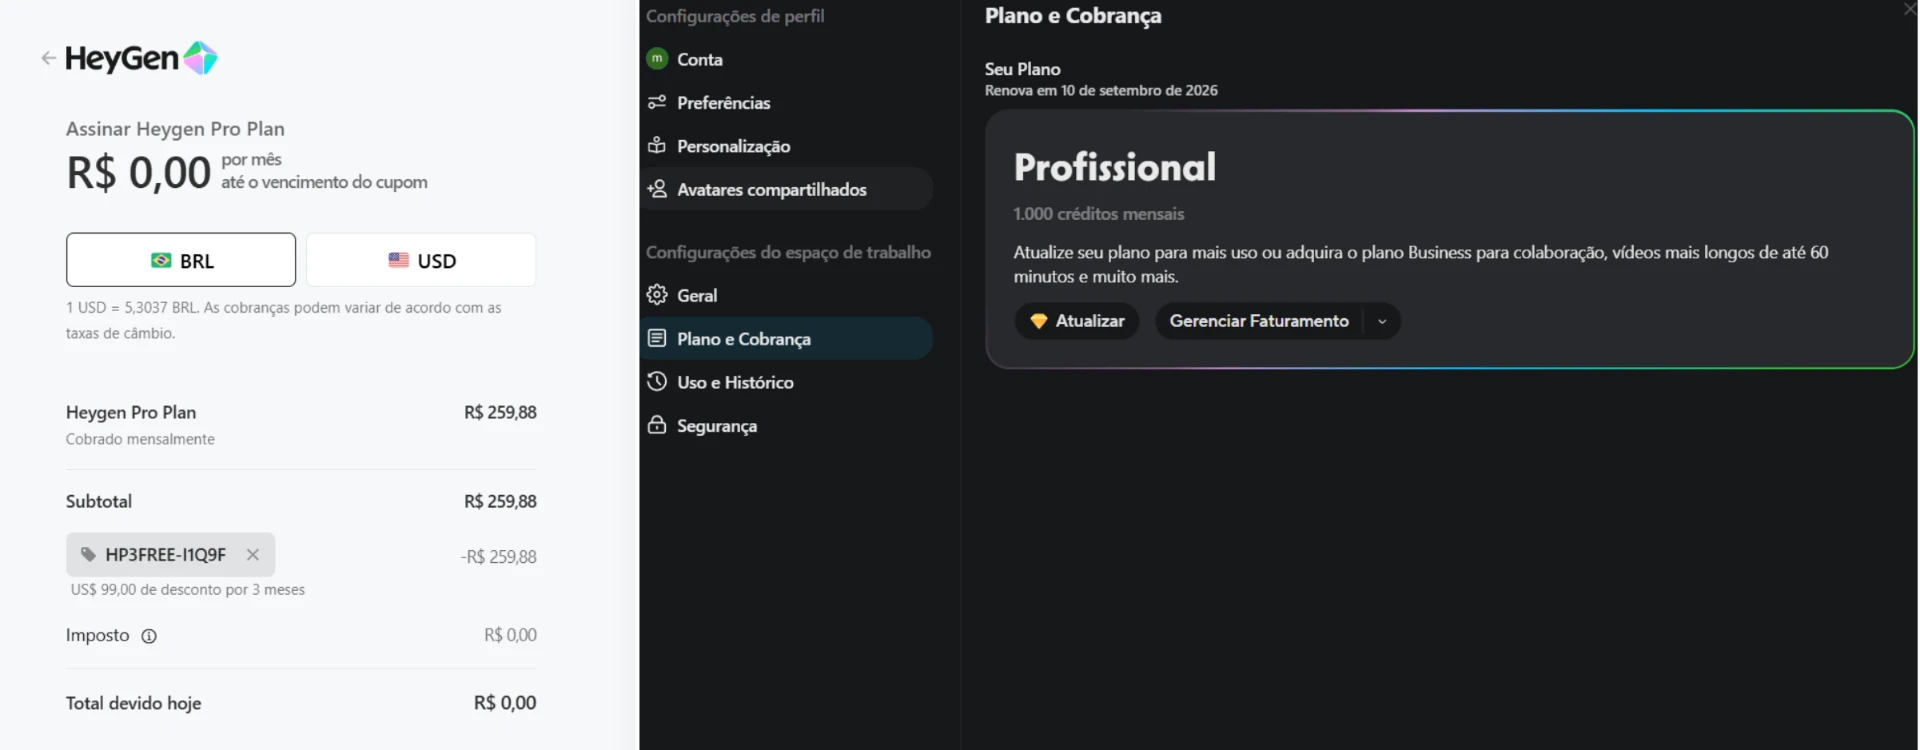Click the Profissional plan card
This screenshot has width=1920, height=750.
point(1450,239)
